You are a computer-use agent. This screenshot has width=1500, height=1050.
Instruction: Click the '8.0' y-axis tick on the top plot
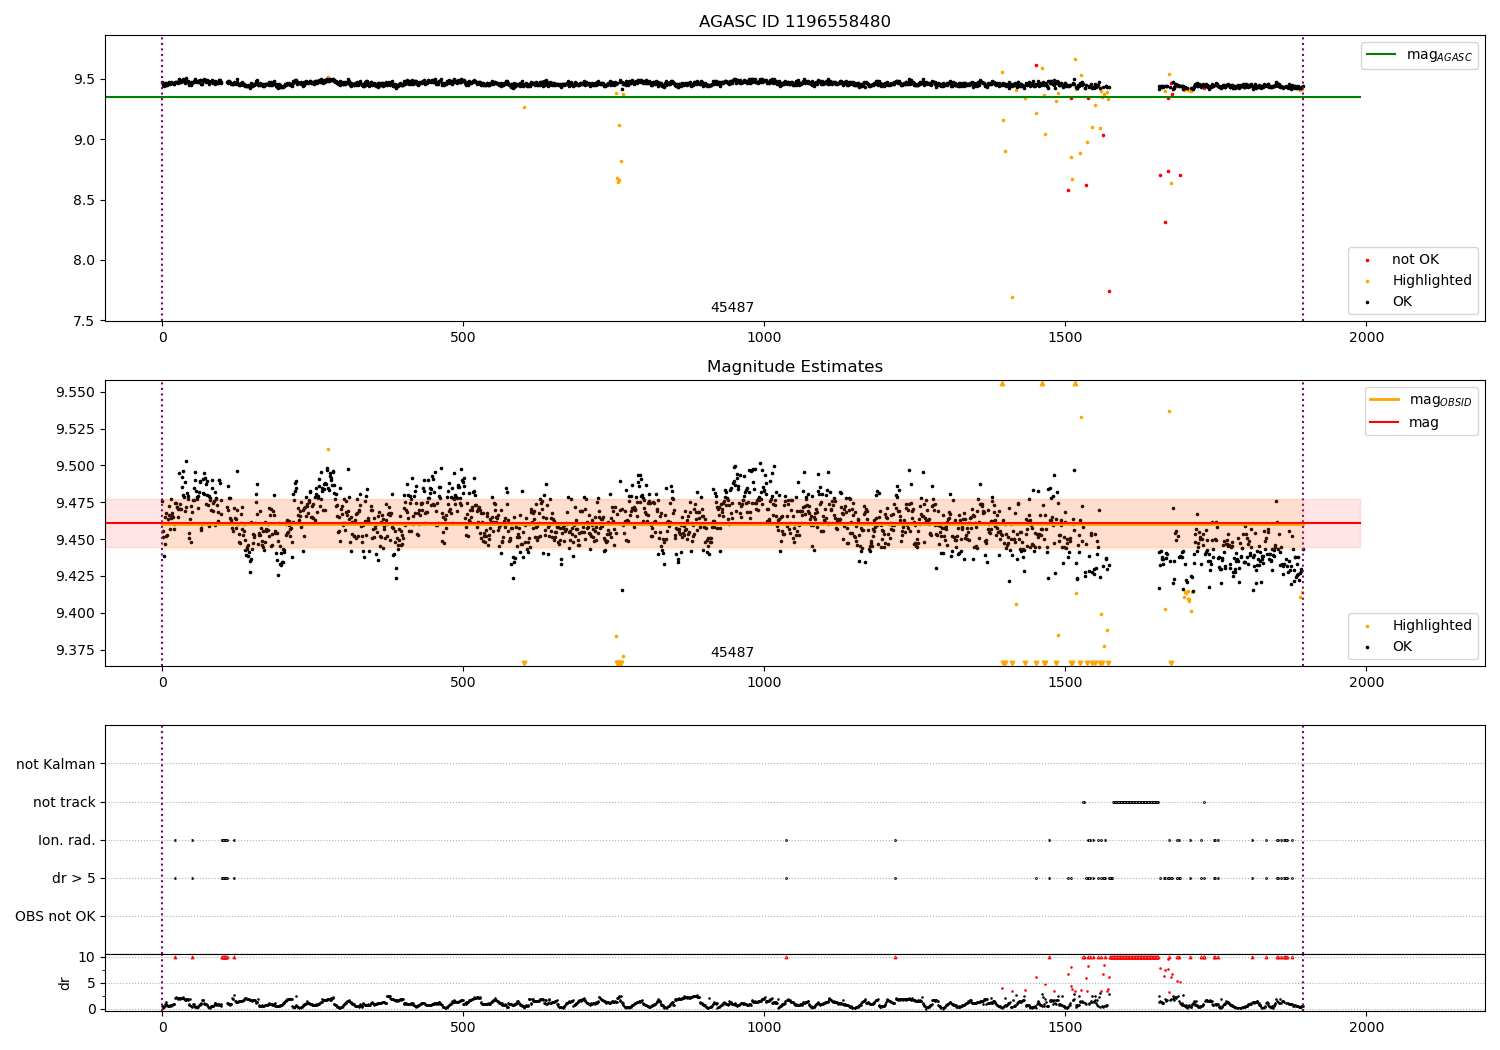coord(84,261)
